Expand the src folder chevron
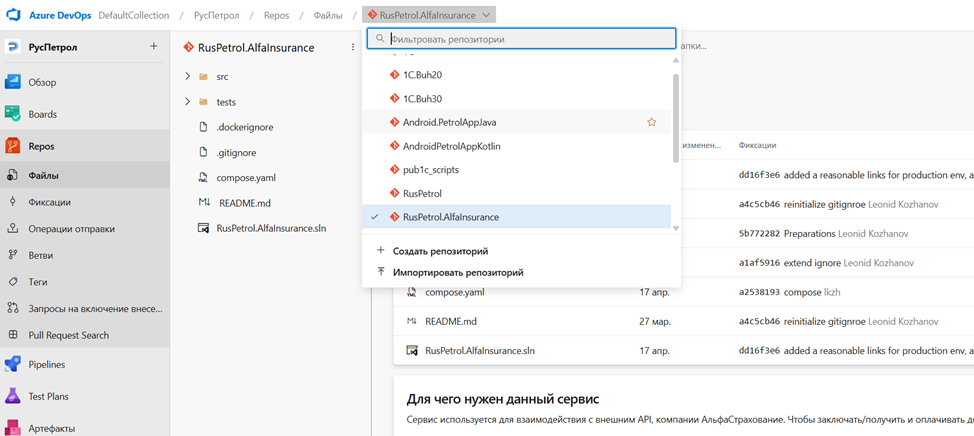 click(188, 76)
